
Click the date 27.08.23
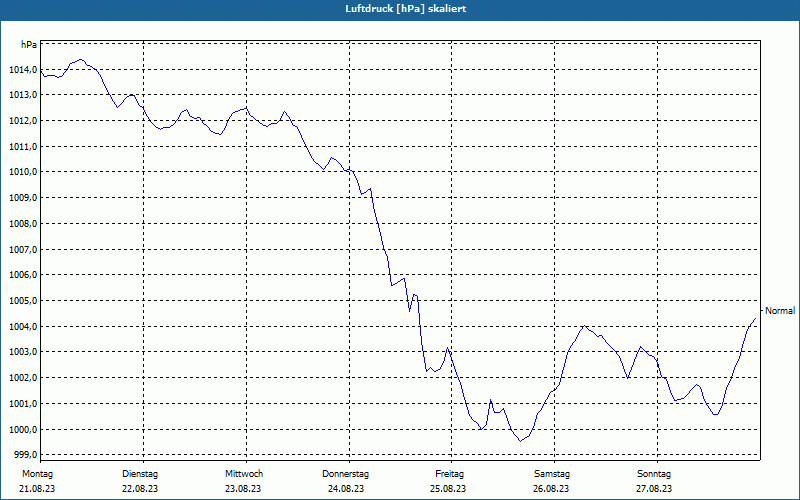point(654,489)
